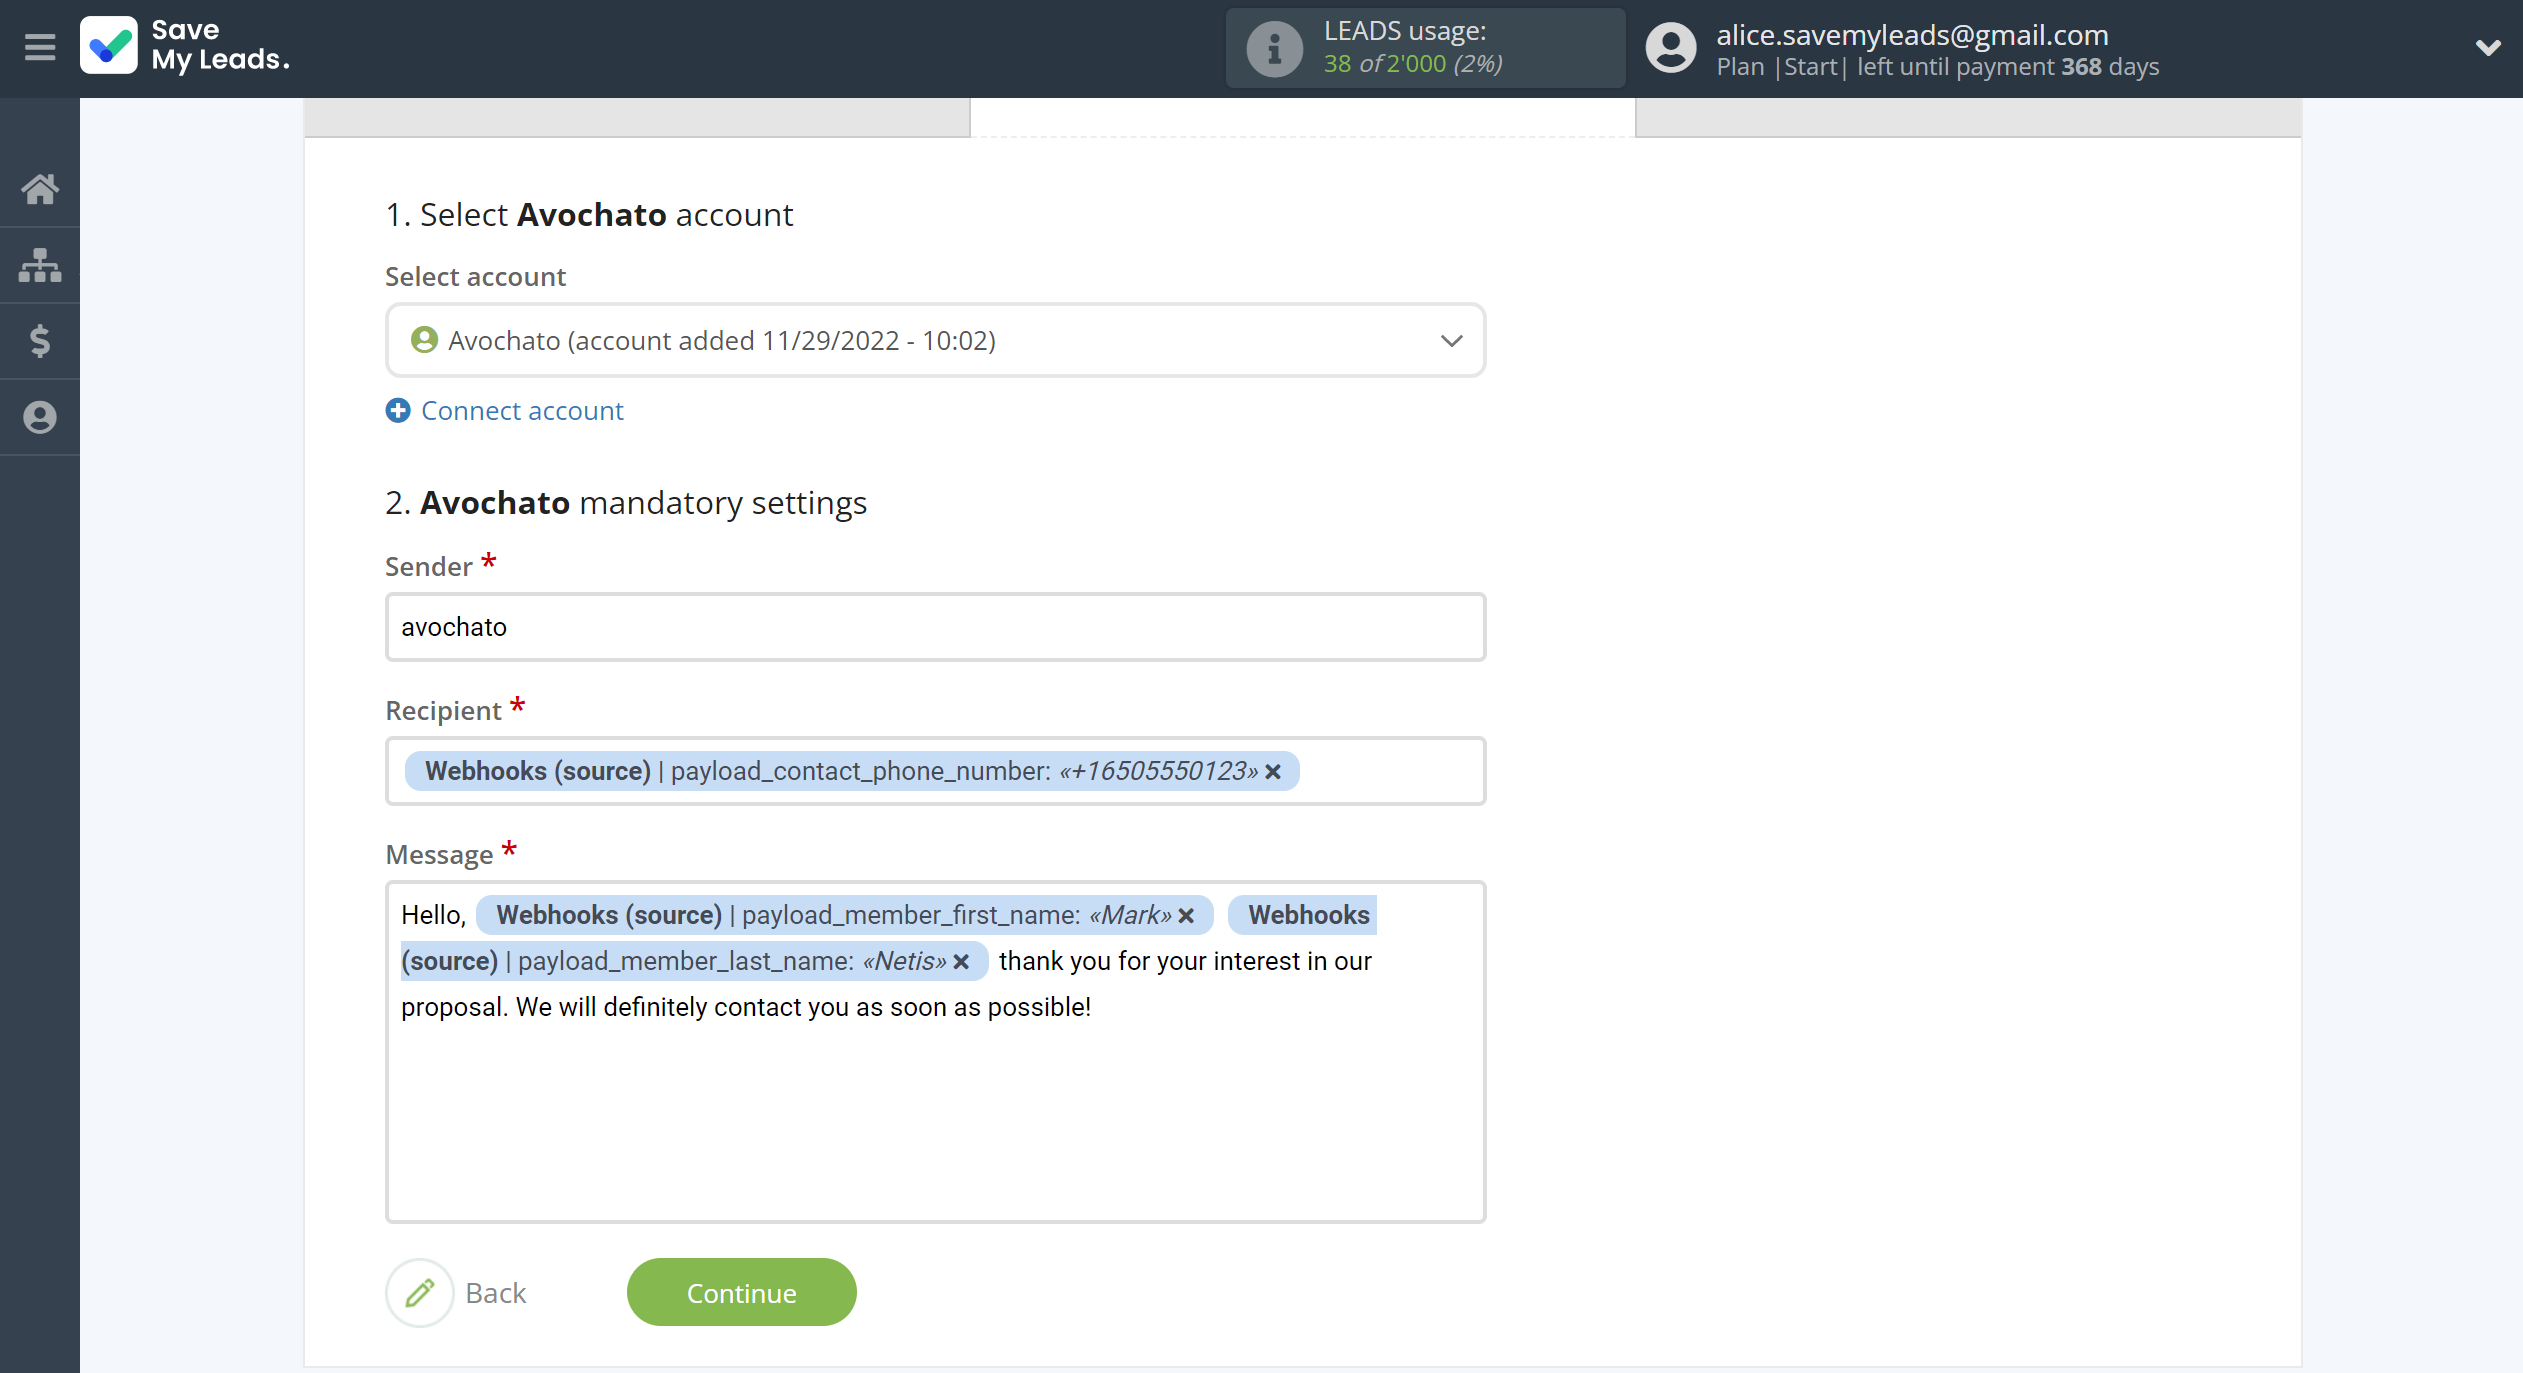Open profile icon in sidebar
This screenshot has height=1373, width=2523.
tap(40, 417)
